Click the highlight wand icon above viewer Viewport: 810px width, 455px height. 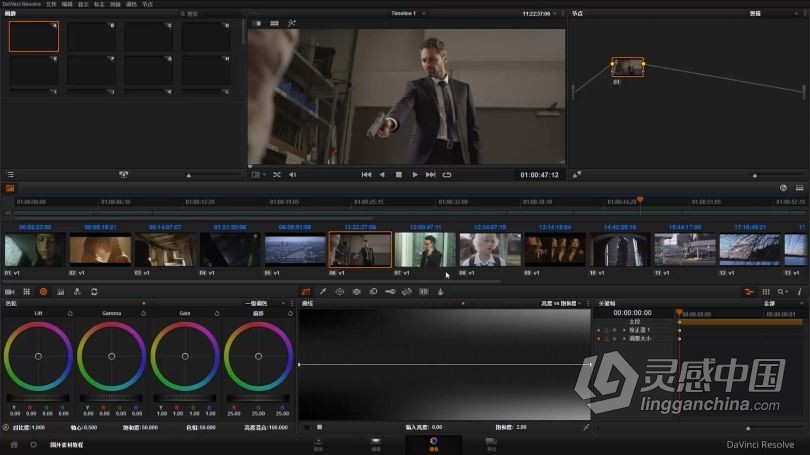[x=292, y=23]
